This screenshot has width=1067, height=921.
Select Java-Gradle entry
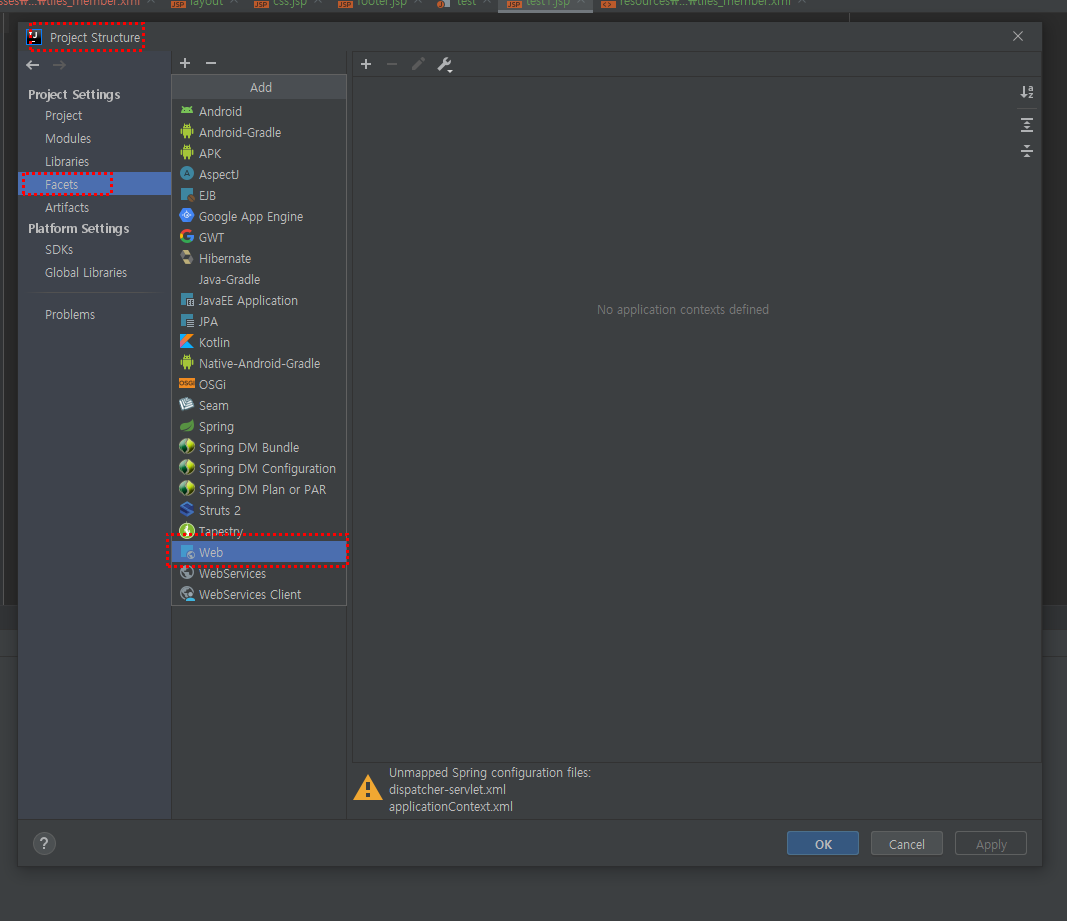click(259, 280)
